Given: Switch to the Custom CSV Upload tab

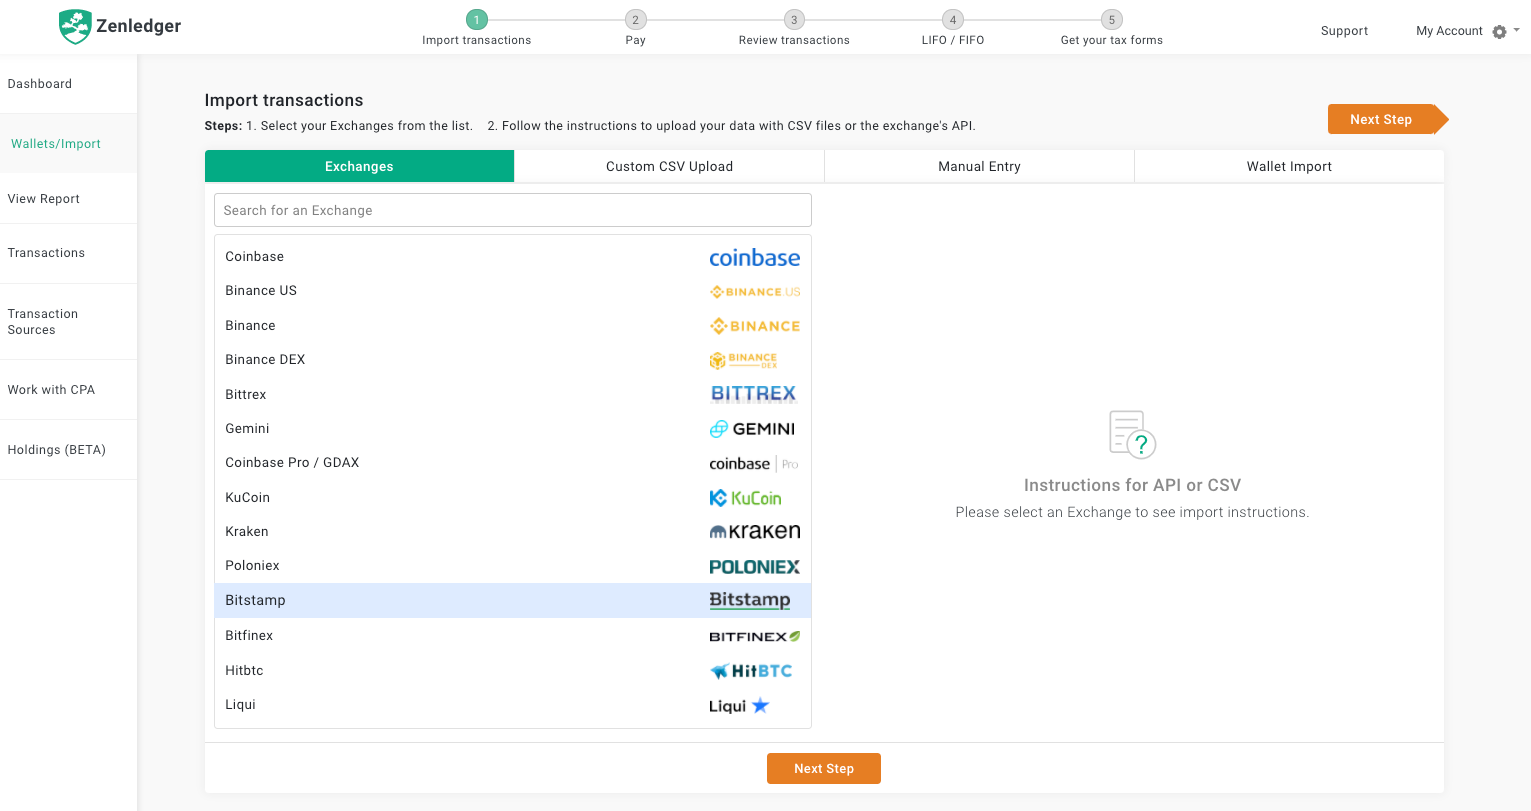Looking at the screenshot, I should click(x=669, y=167).
